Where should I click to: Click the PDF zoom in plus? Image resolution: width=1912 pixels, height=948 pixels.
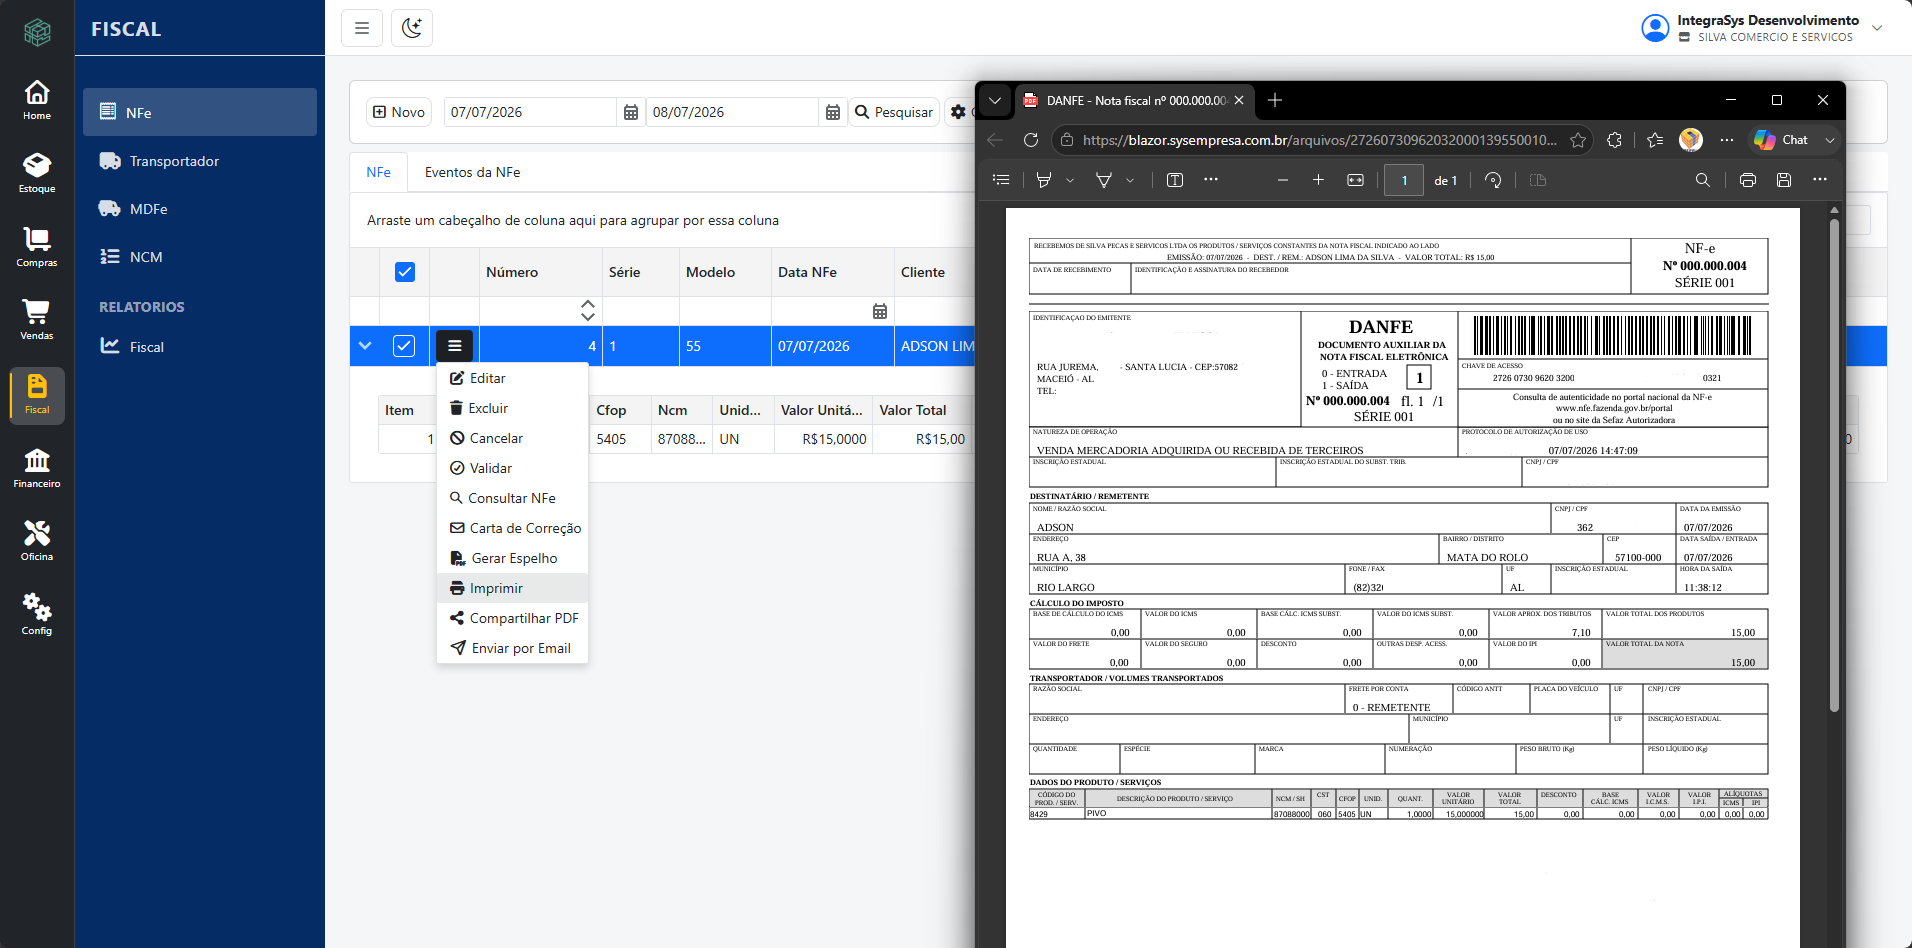coord(1318,180)
